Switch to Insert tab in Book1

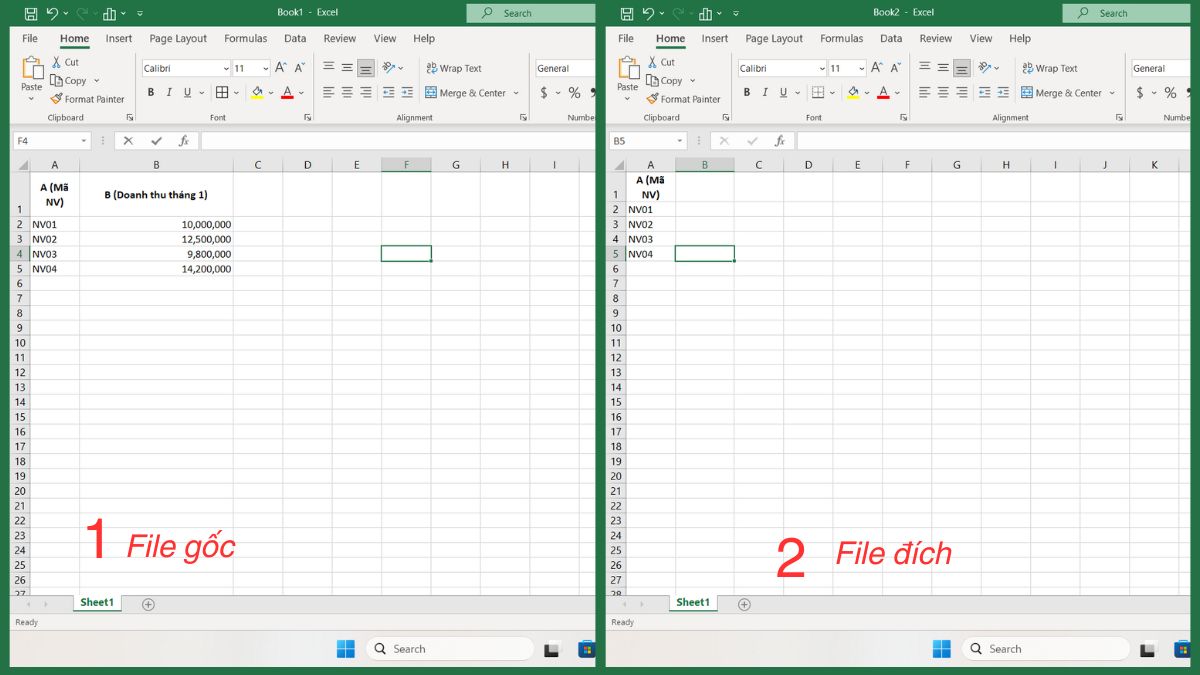pos(119,39)
